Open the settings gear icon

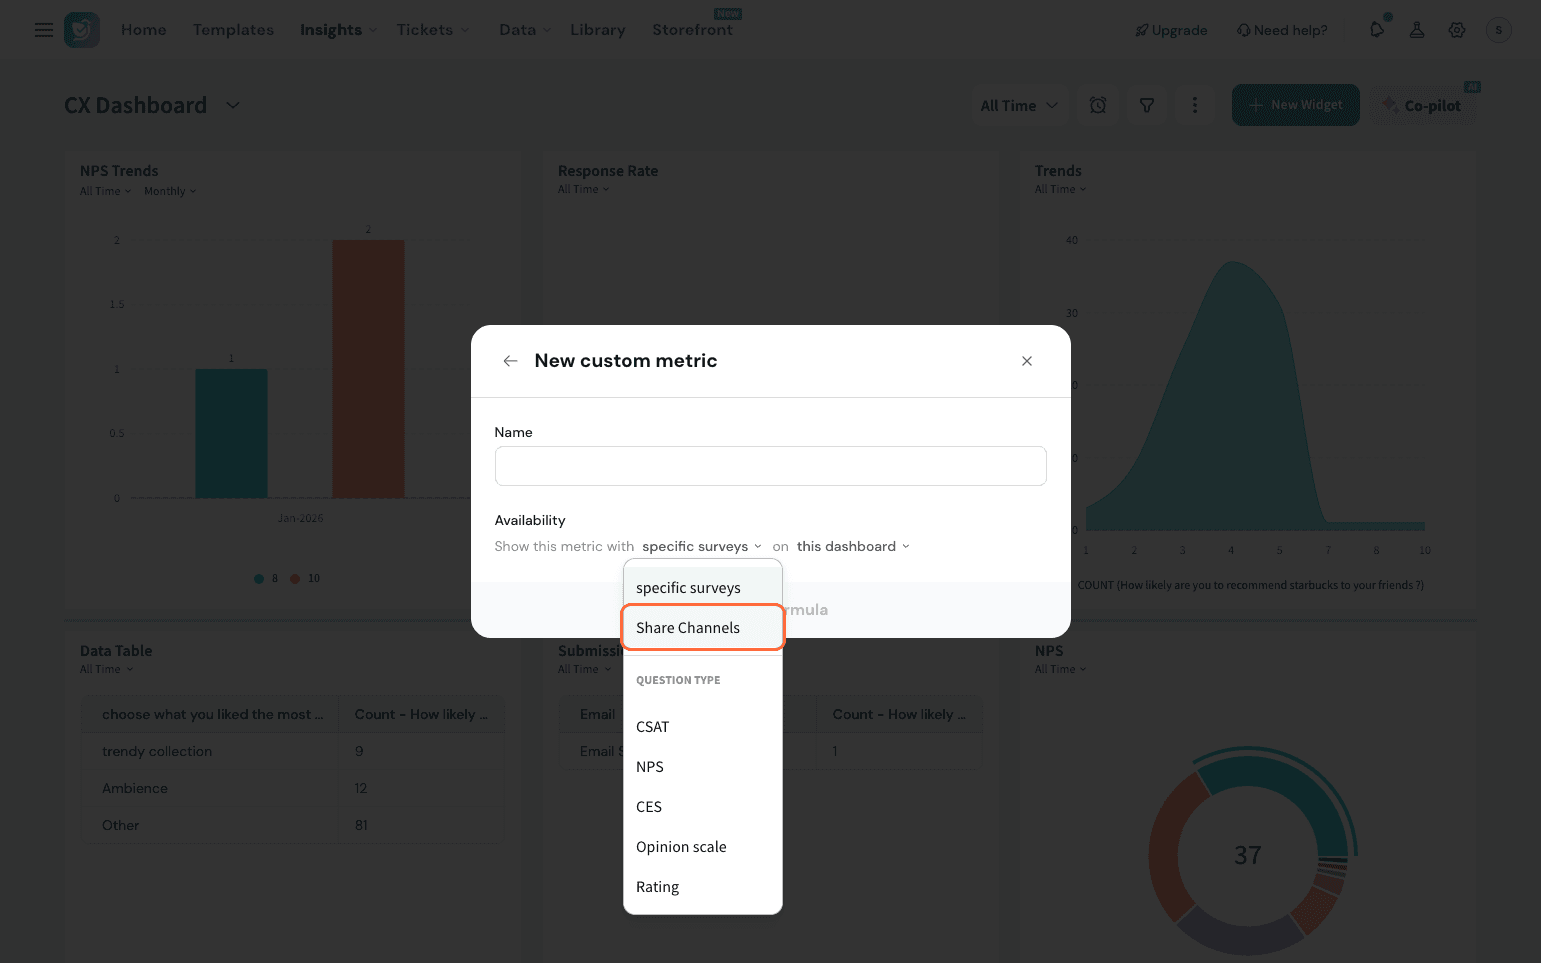[1457, 30]
